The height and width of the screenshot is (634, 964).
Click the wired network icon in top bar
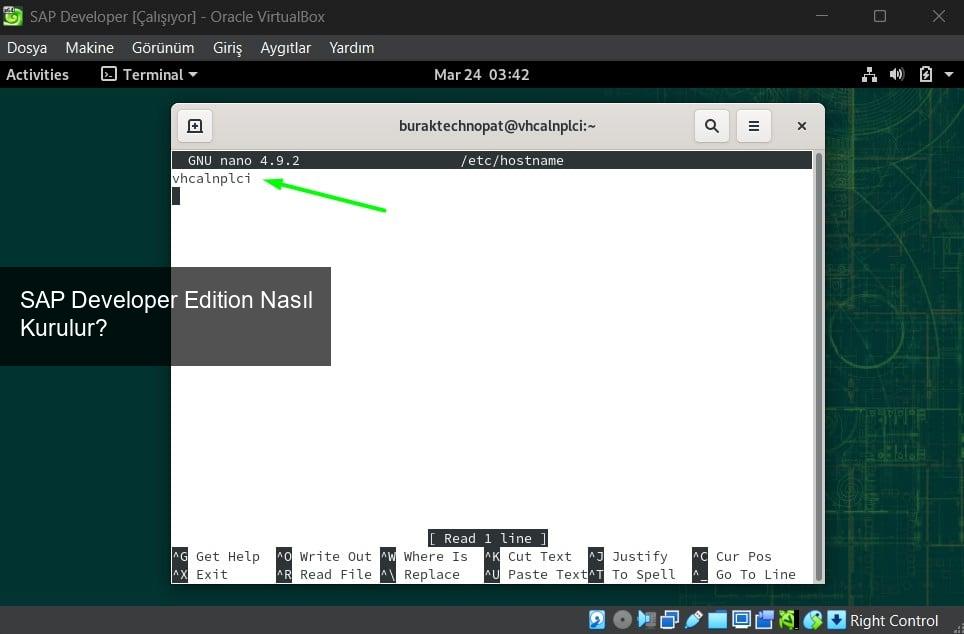pos(868,75)
